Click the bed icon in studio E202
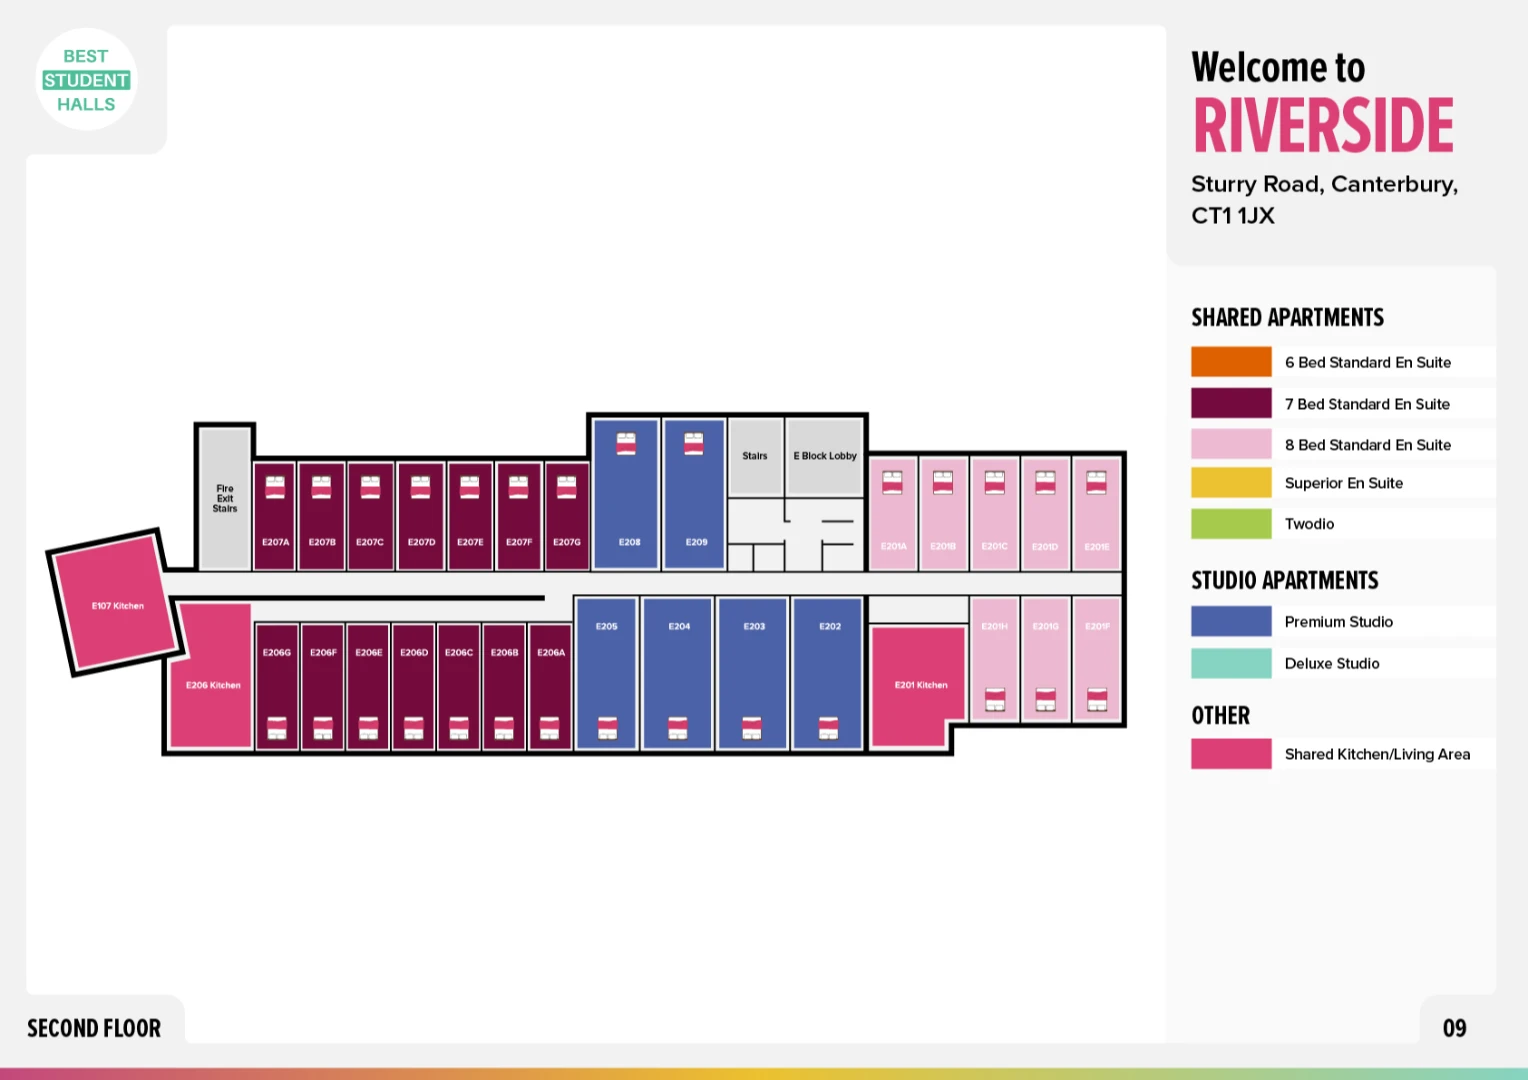 click(x=828, y=728)
